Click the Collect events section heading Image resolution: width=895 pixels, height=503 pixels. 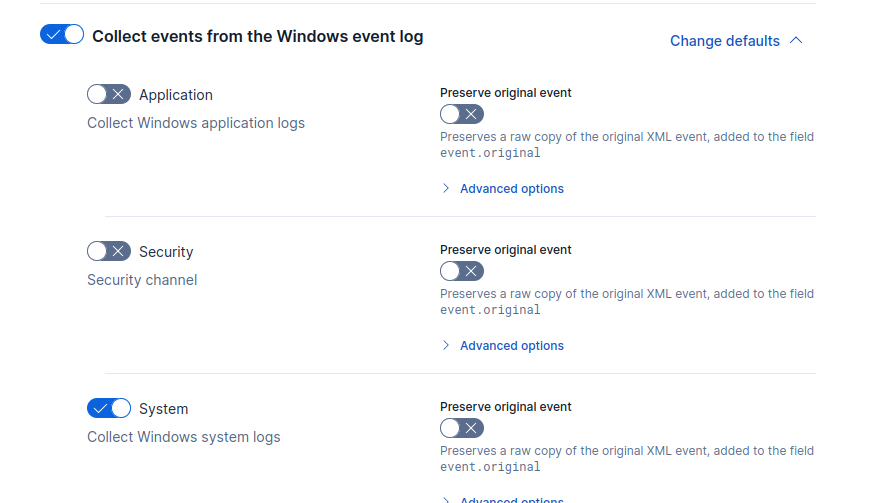257,37
